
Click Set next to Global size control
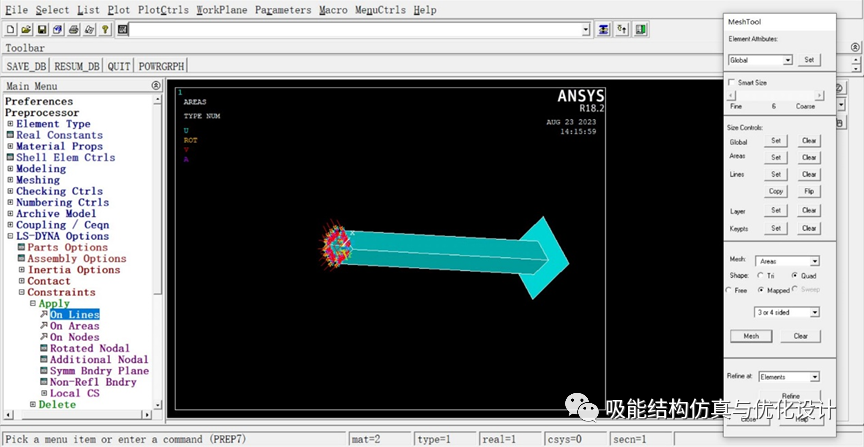[x=776, y=141]
